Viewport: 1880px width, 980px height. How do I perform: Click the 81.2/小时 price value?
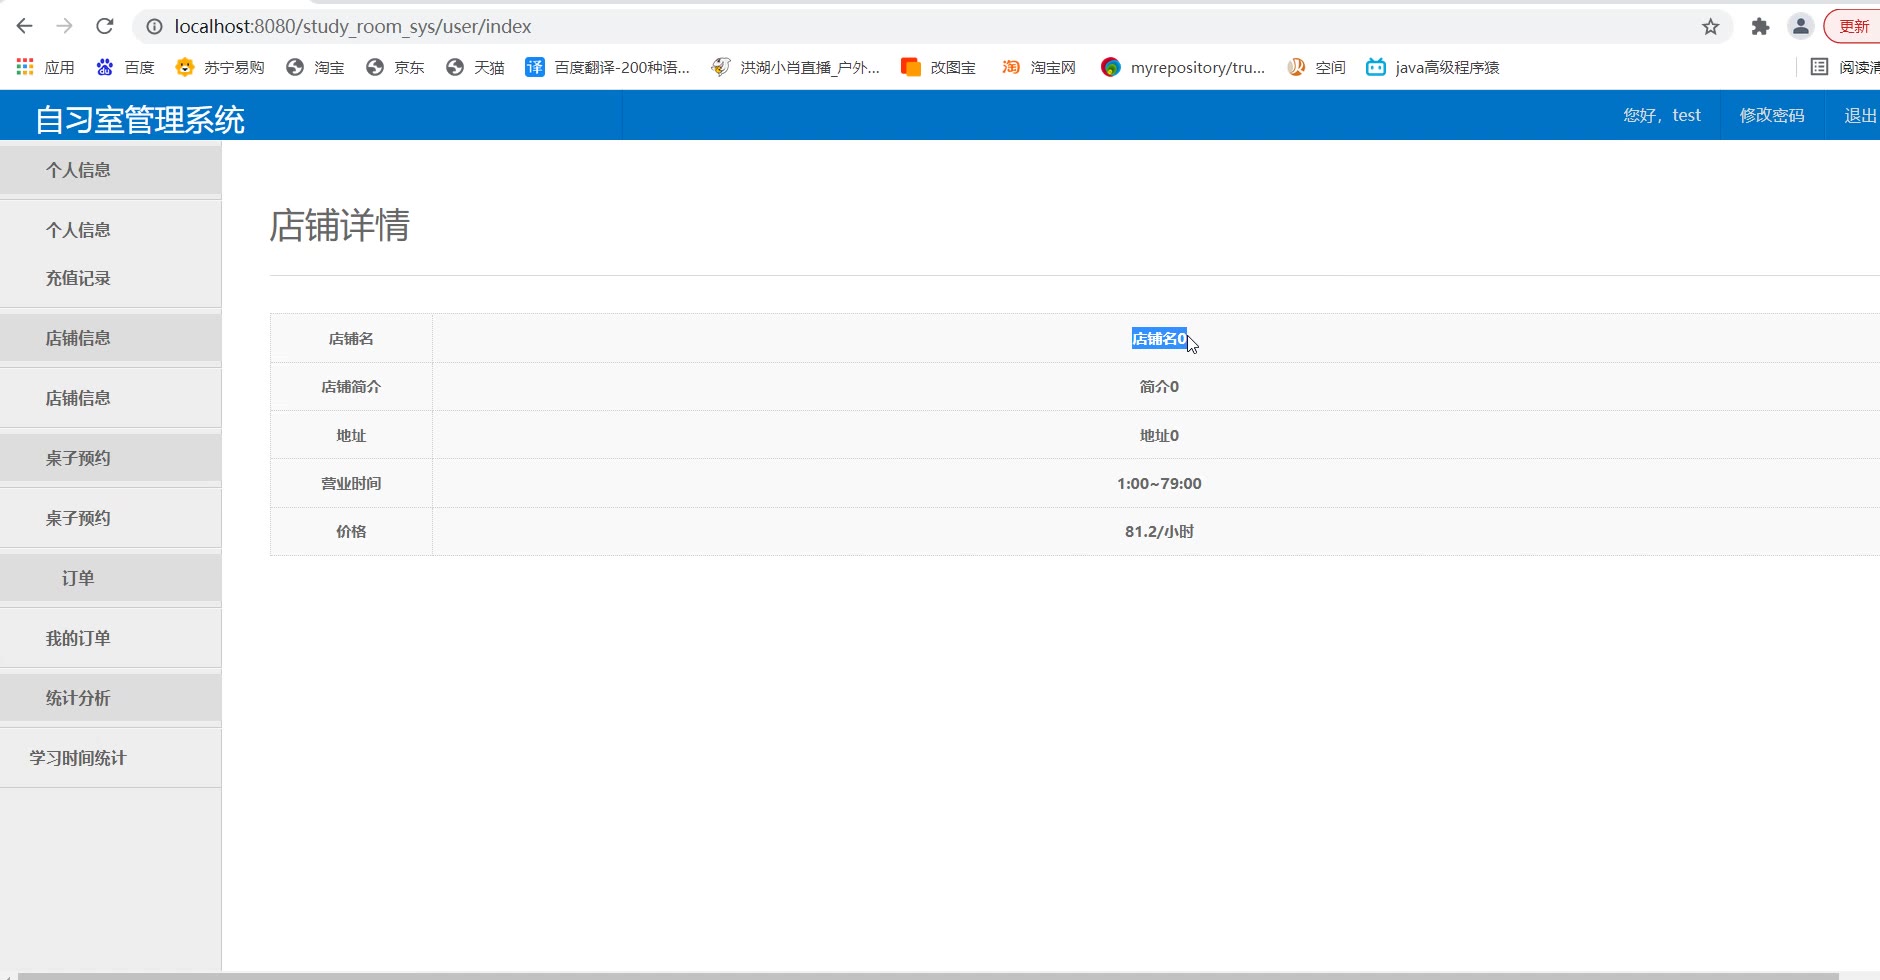[x=1159, y=532]
